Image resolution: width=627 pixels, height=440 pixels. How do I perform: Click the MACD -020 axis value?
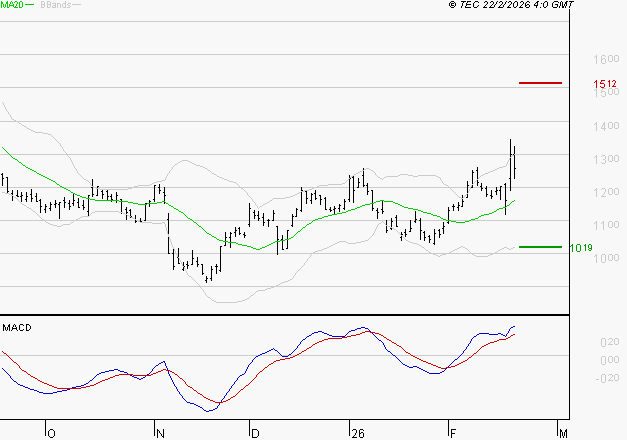(607, 378)
